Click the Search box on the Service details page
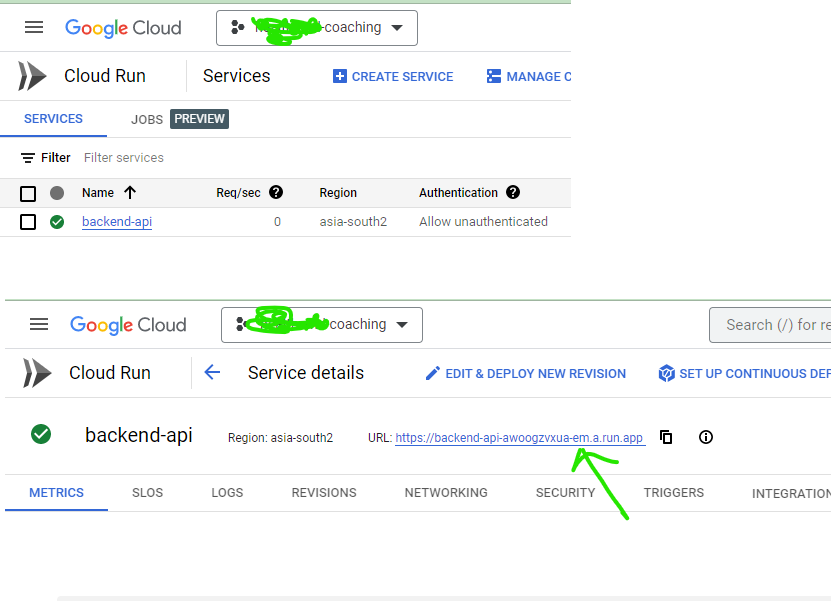 point(770,325)
